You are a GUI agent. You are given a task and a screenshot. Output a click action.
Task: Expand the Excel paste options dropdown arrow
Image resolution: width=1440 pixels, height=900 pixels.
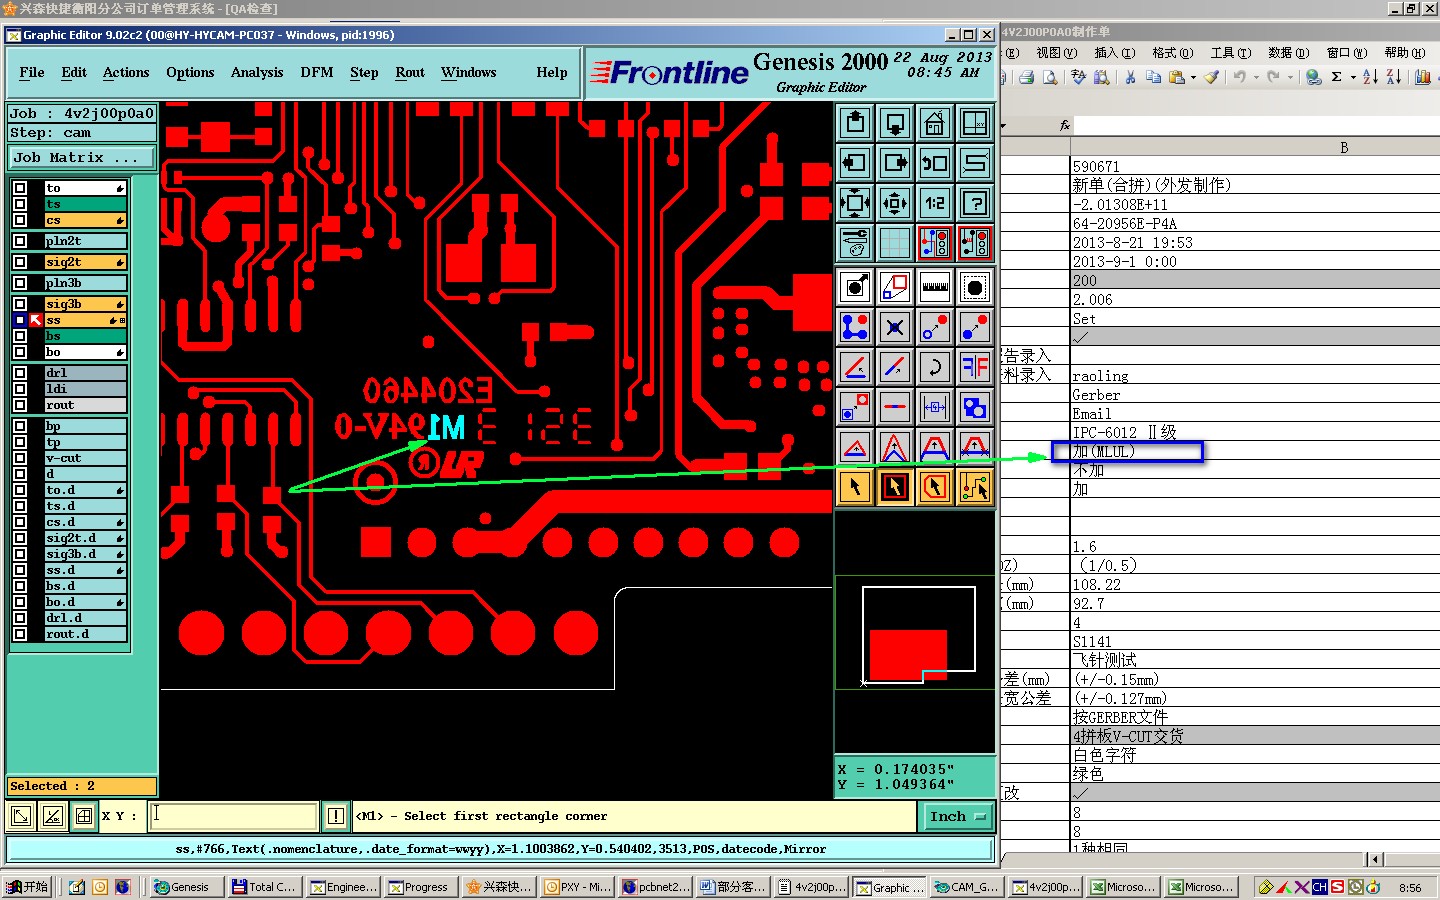(x=1193, y=77)
